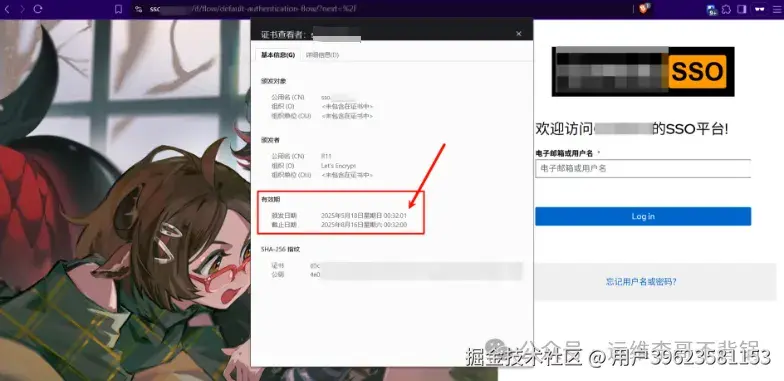784x381 pixels.
Task: Click the browser forward arrow
Action: pyautogui.click(x=22, y=9)
